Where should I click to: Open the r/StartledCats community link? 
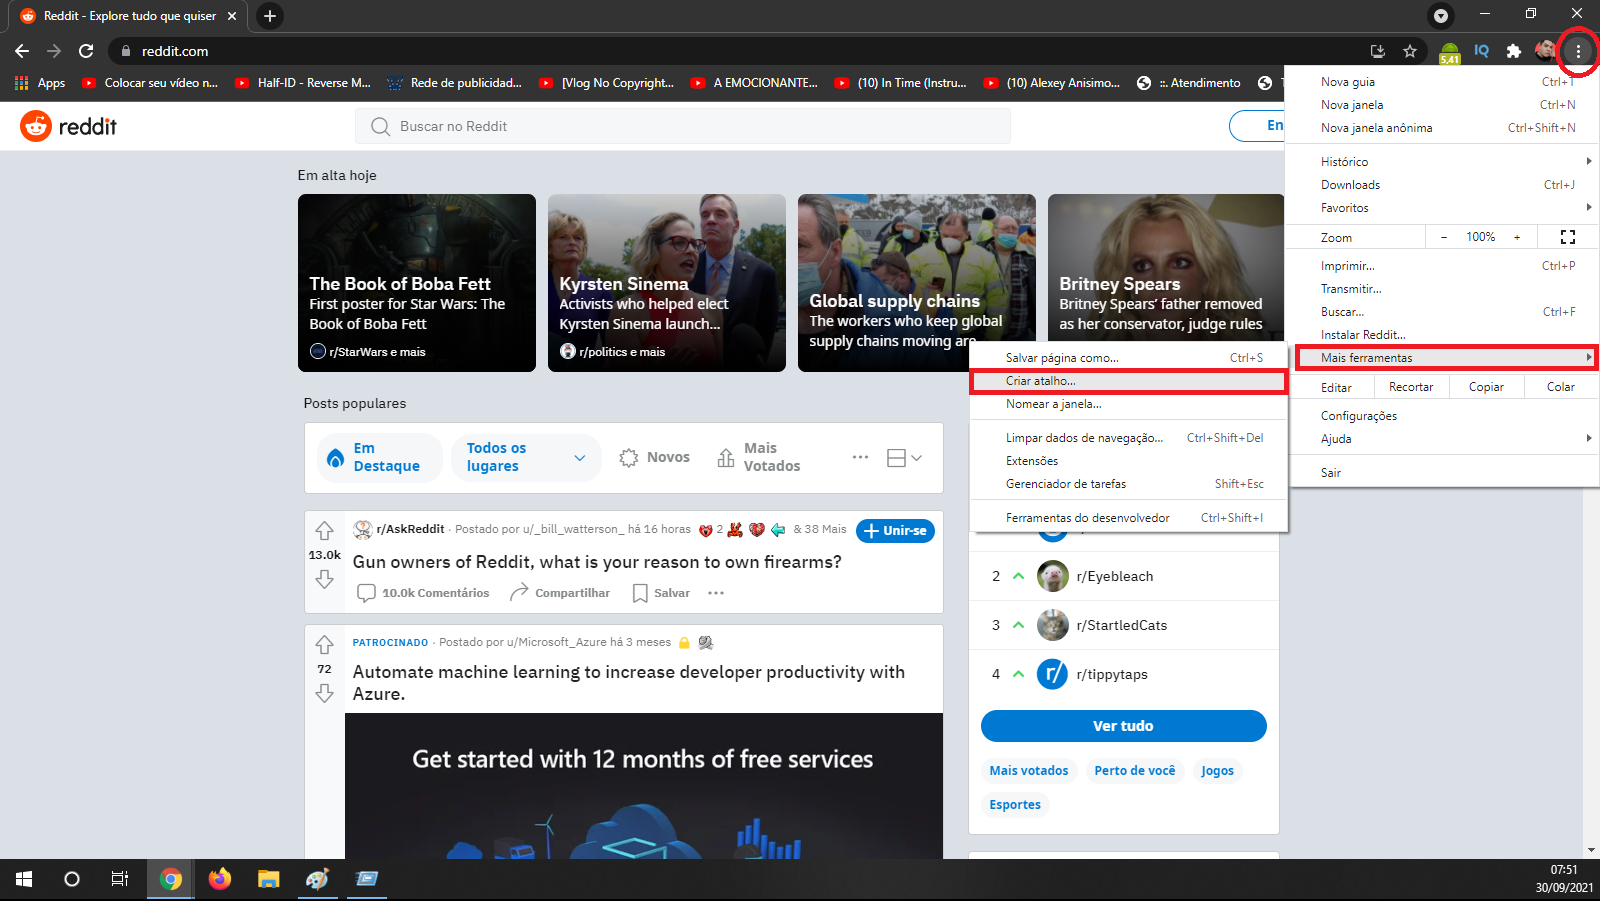pyautogui.click(x=1121, y=625)
